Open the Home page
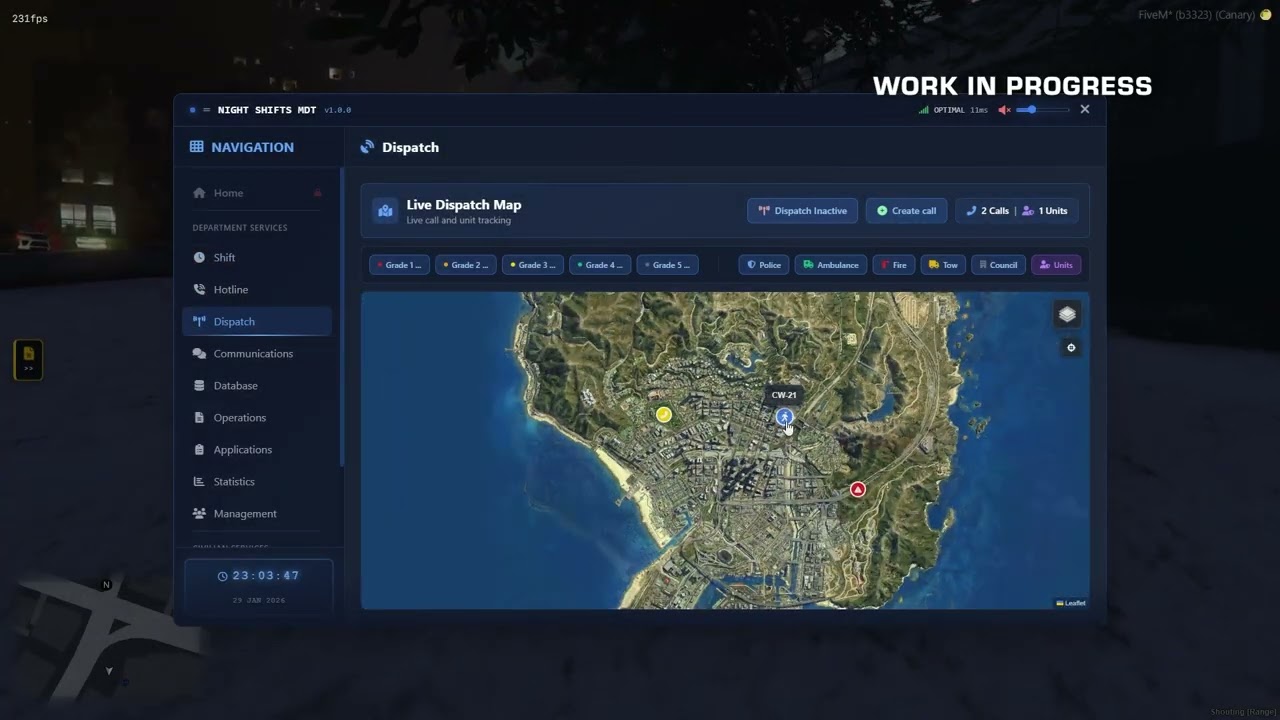 pos(257,193)
